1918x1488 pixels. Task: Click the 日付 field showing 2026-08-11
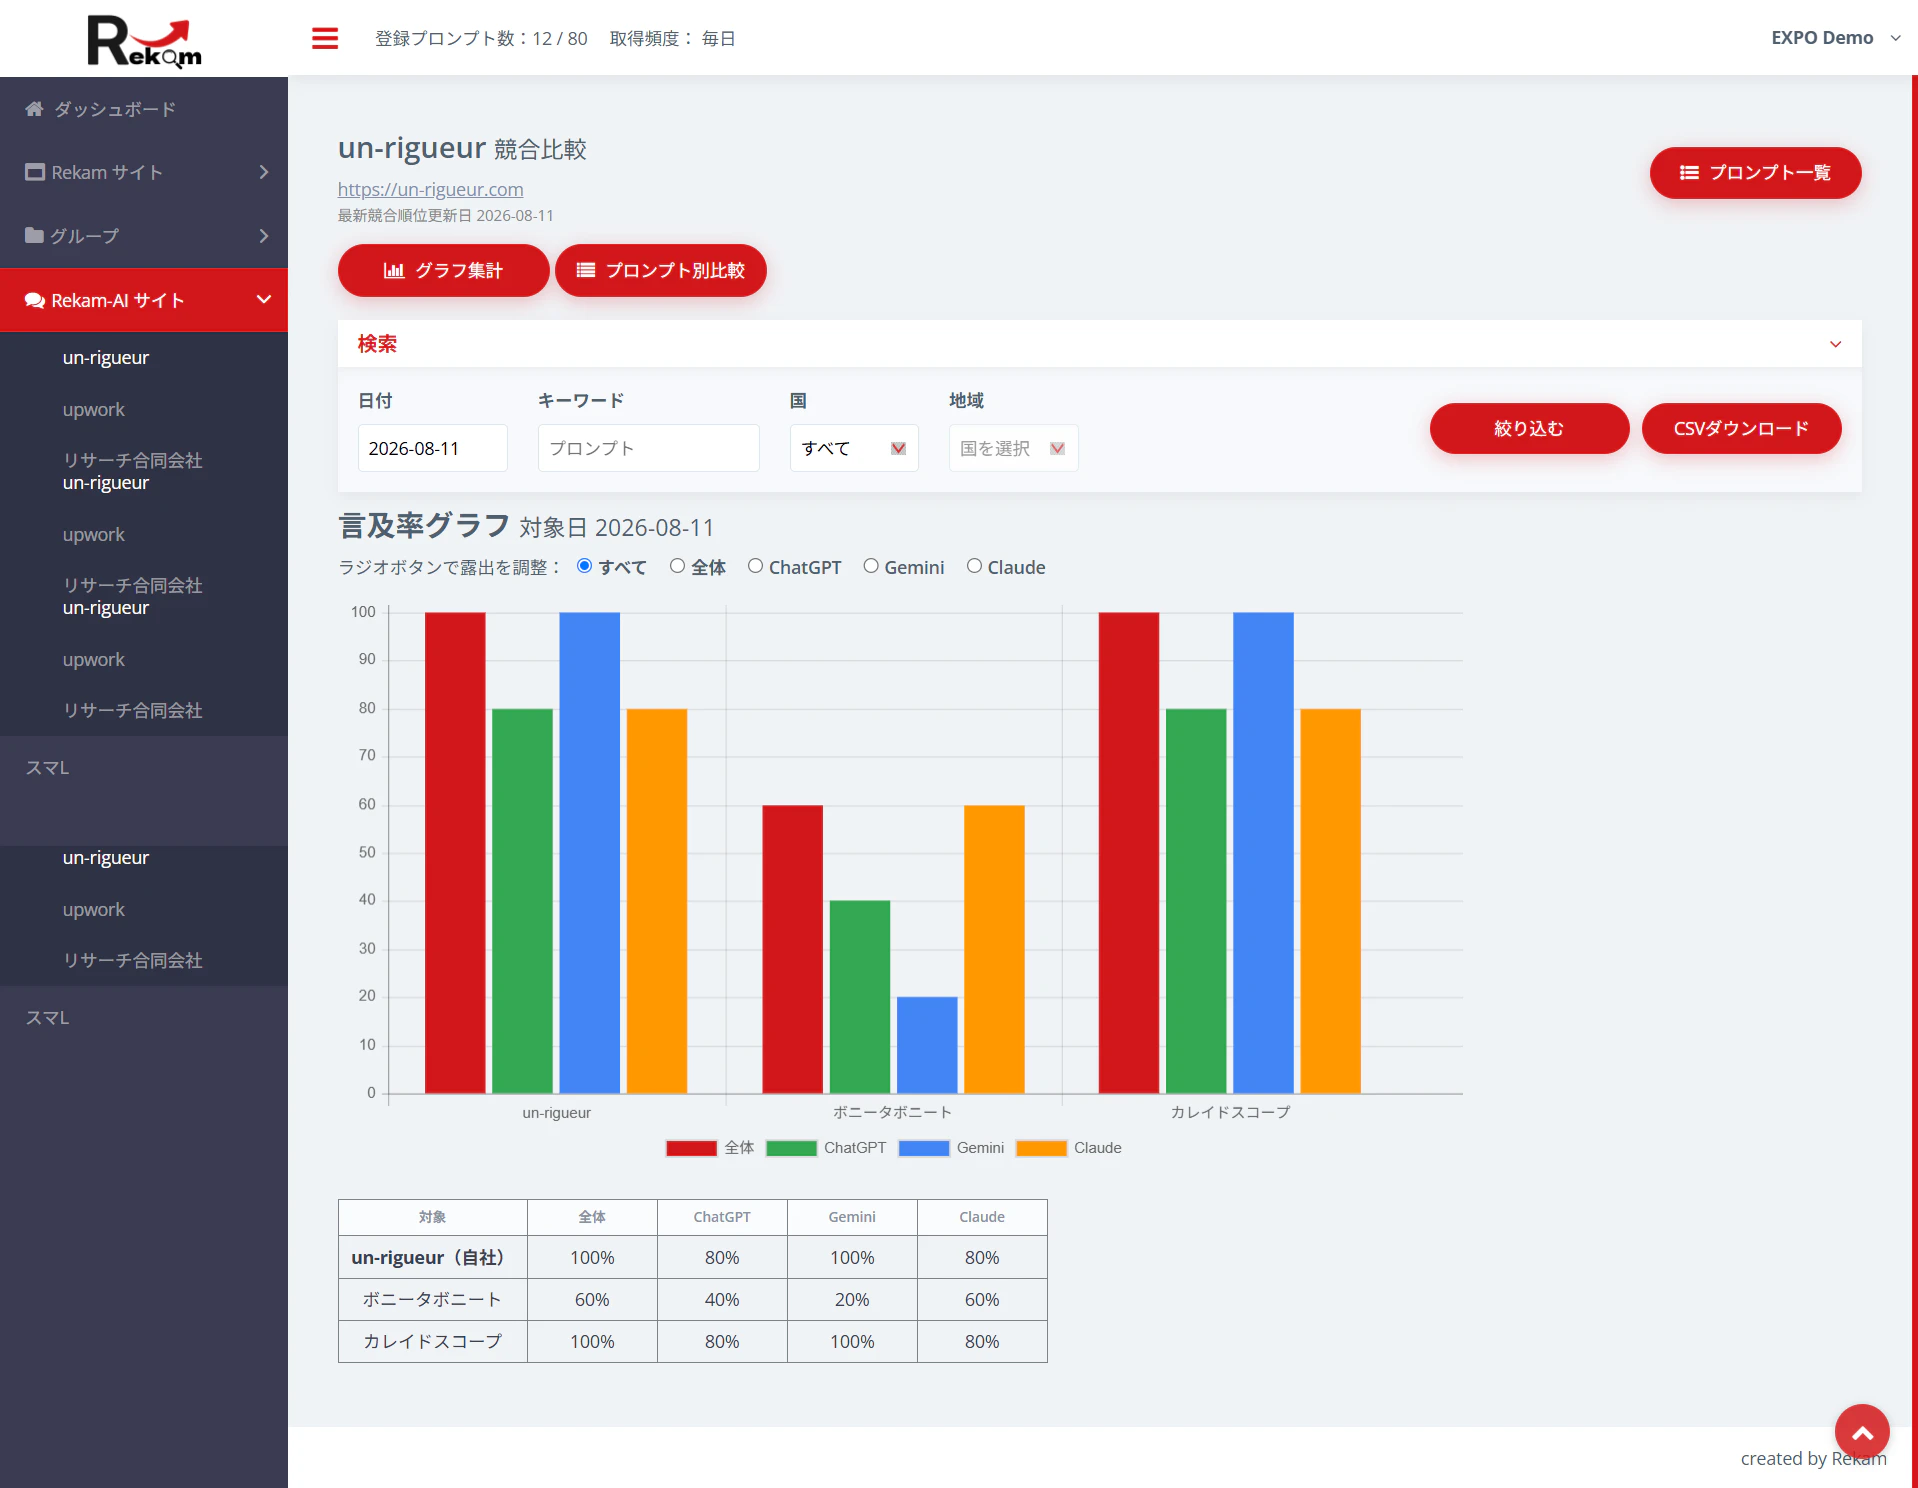point(432,448)
